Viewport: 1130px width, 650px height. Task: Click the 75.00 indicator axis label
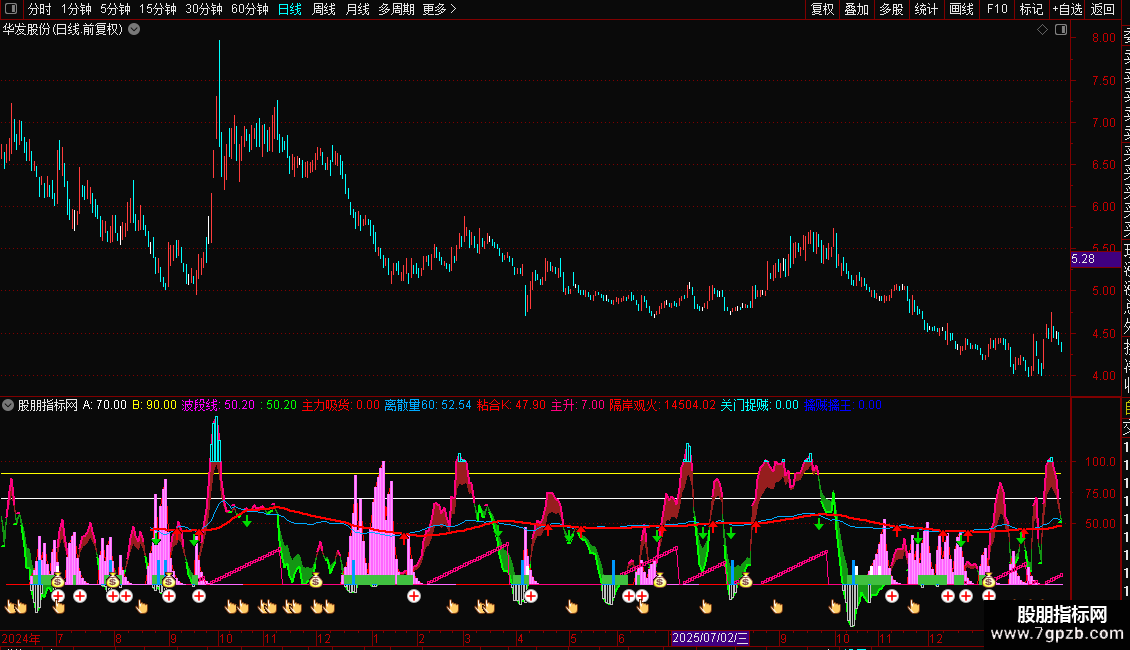pyautogui.click(x=1100, y=494)
